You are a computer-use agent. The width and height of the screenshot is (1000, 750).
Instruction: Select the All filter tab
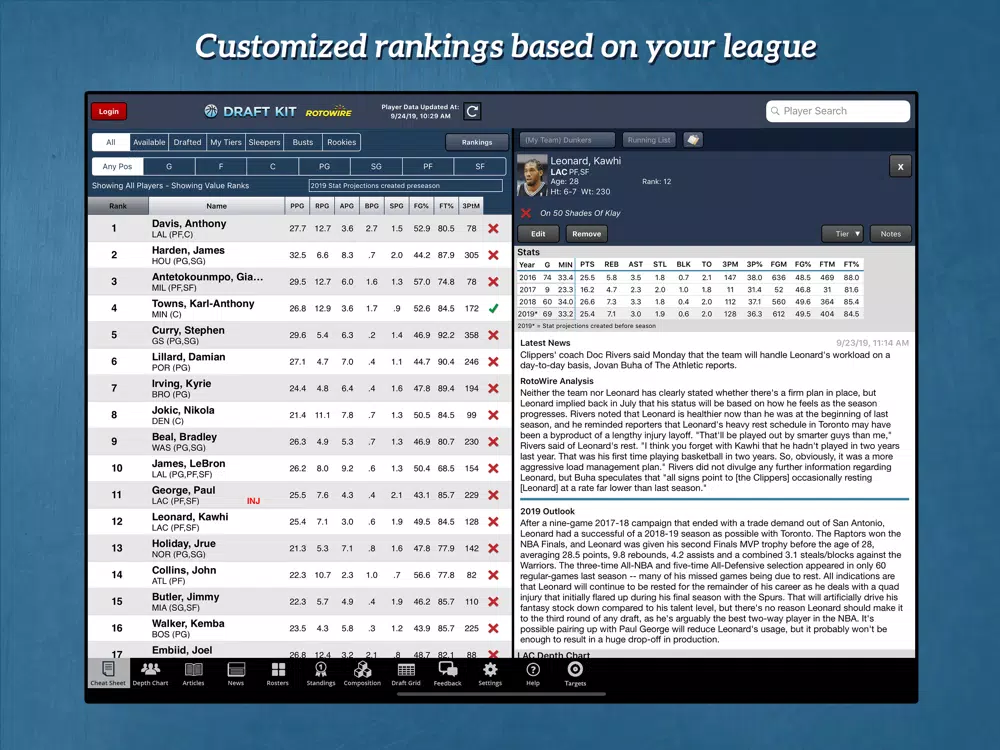[111, 142]
